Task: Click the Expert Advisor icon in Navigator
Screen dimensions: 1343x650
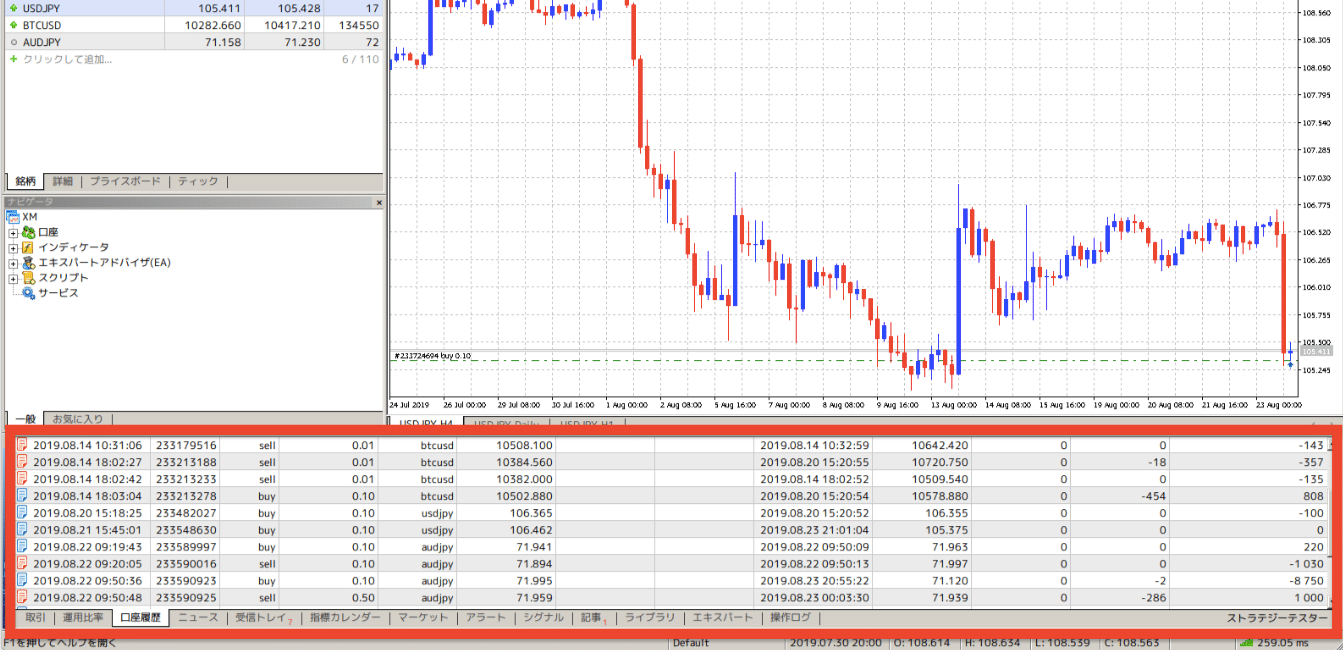Action: pos(28,262)
